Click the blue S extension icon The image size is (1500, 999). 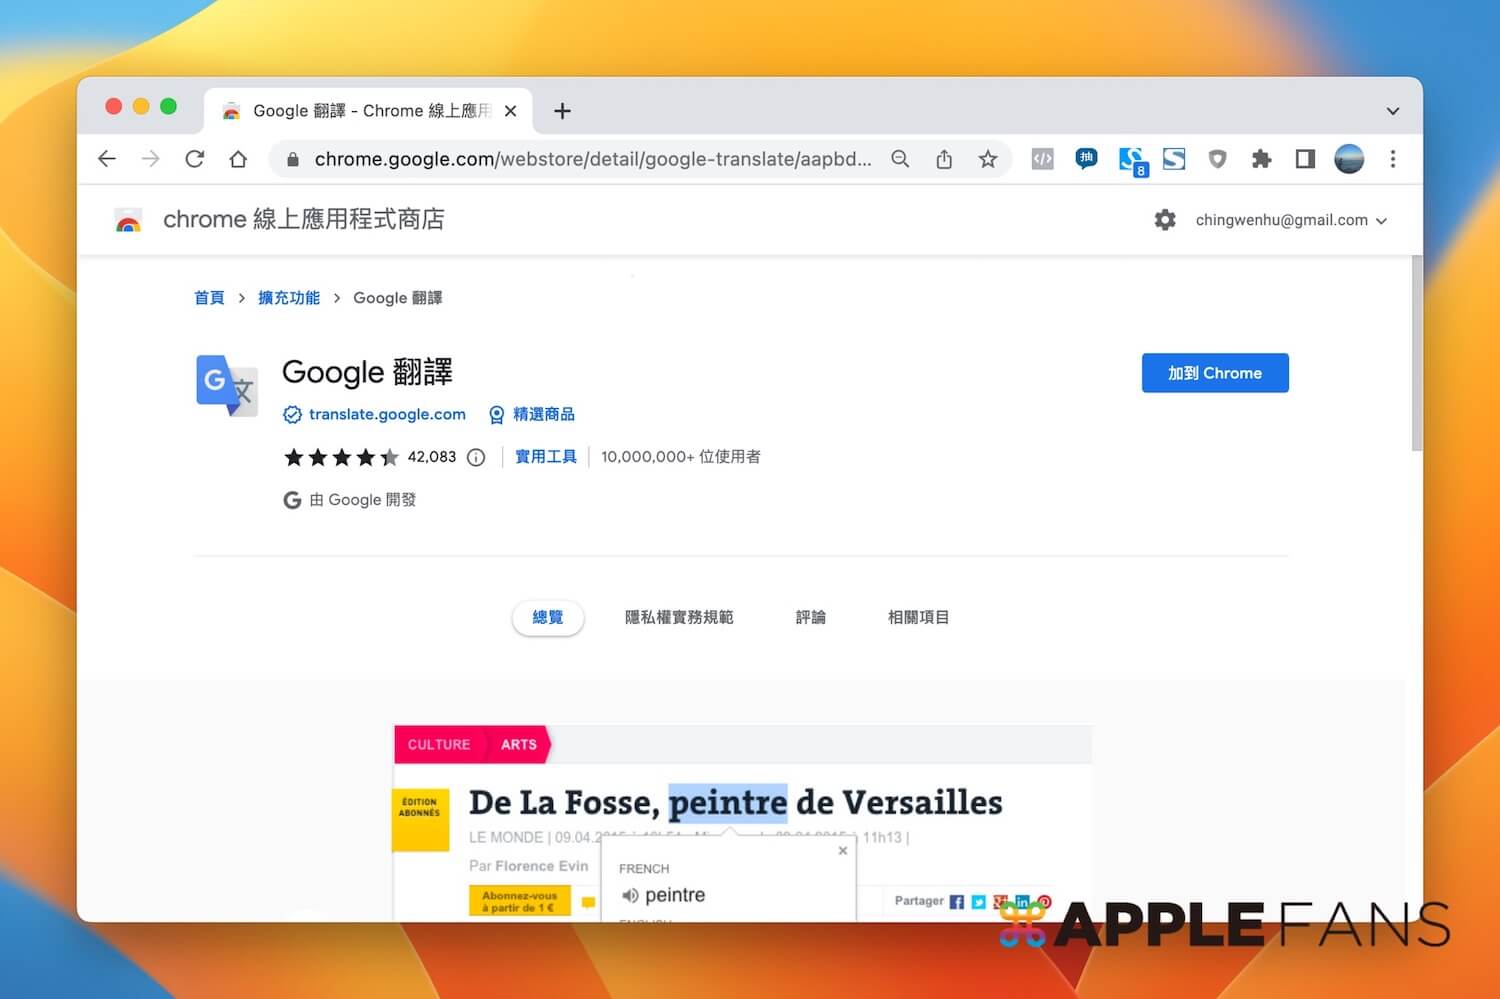point(1173,158)
